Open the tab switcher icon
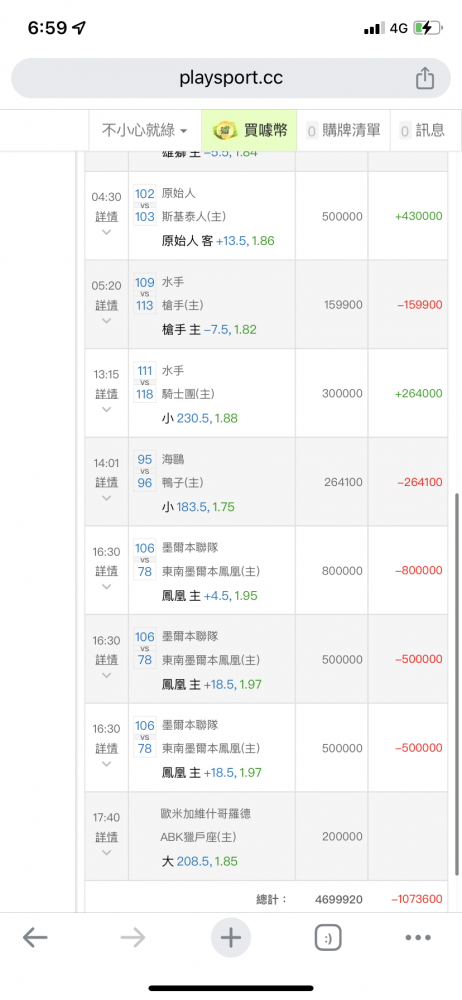 click(x=328, y=938)
